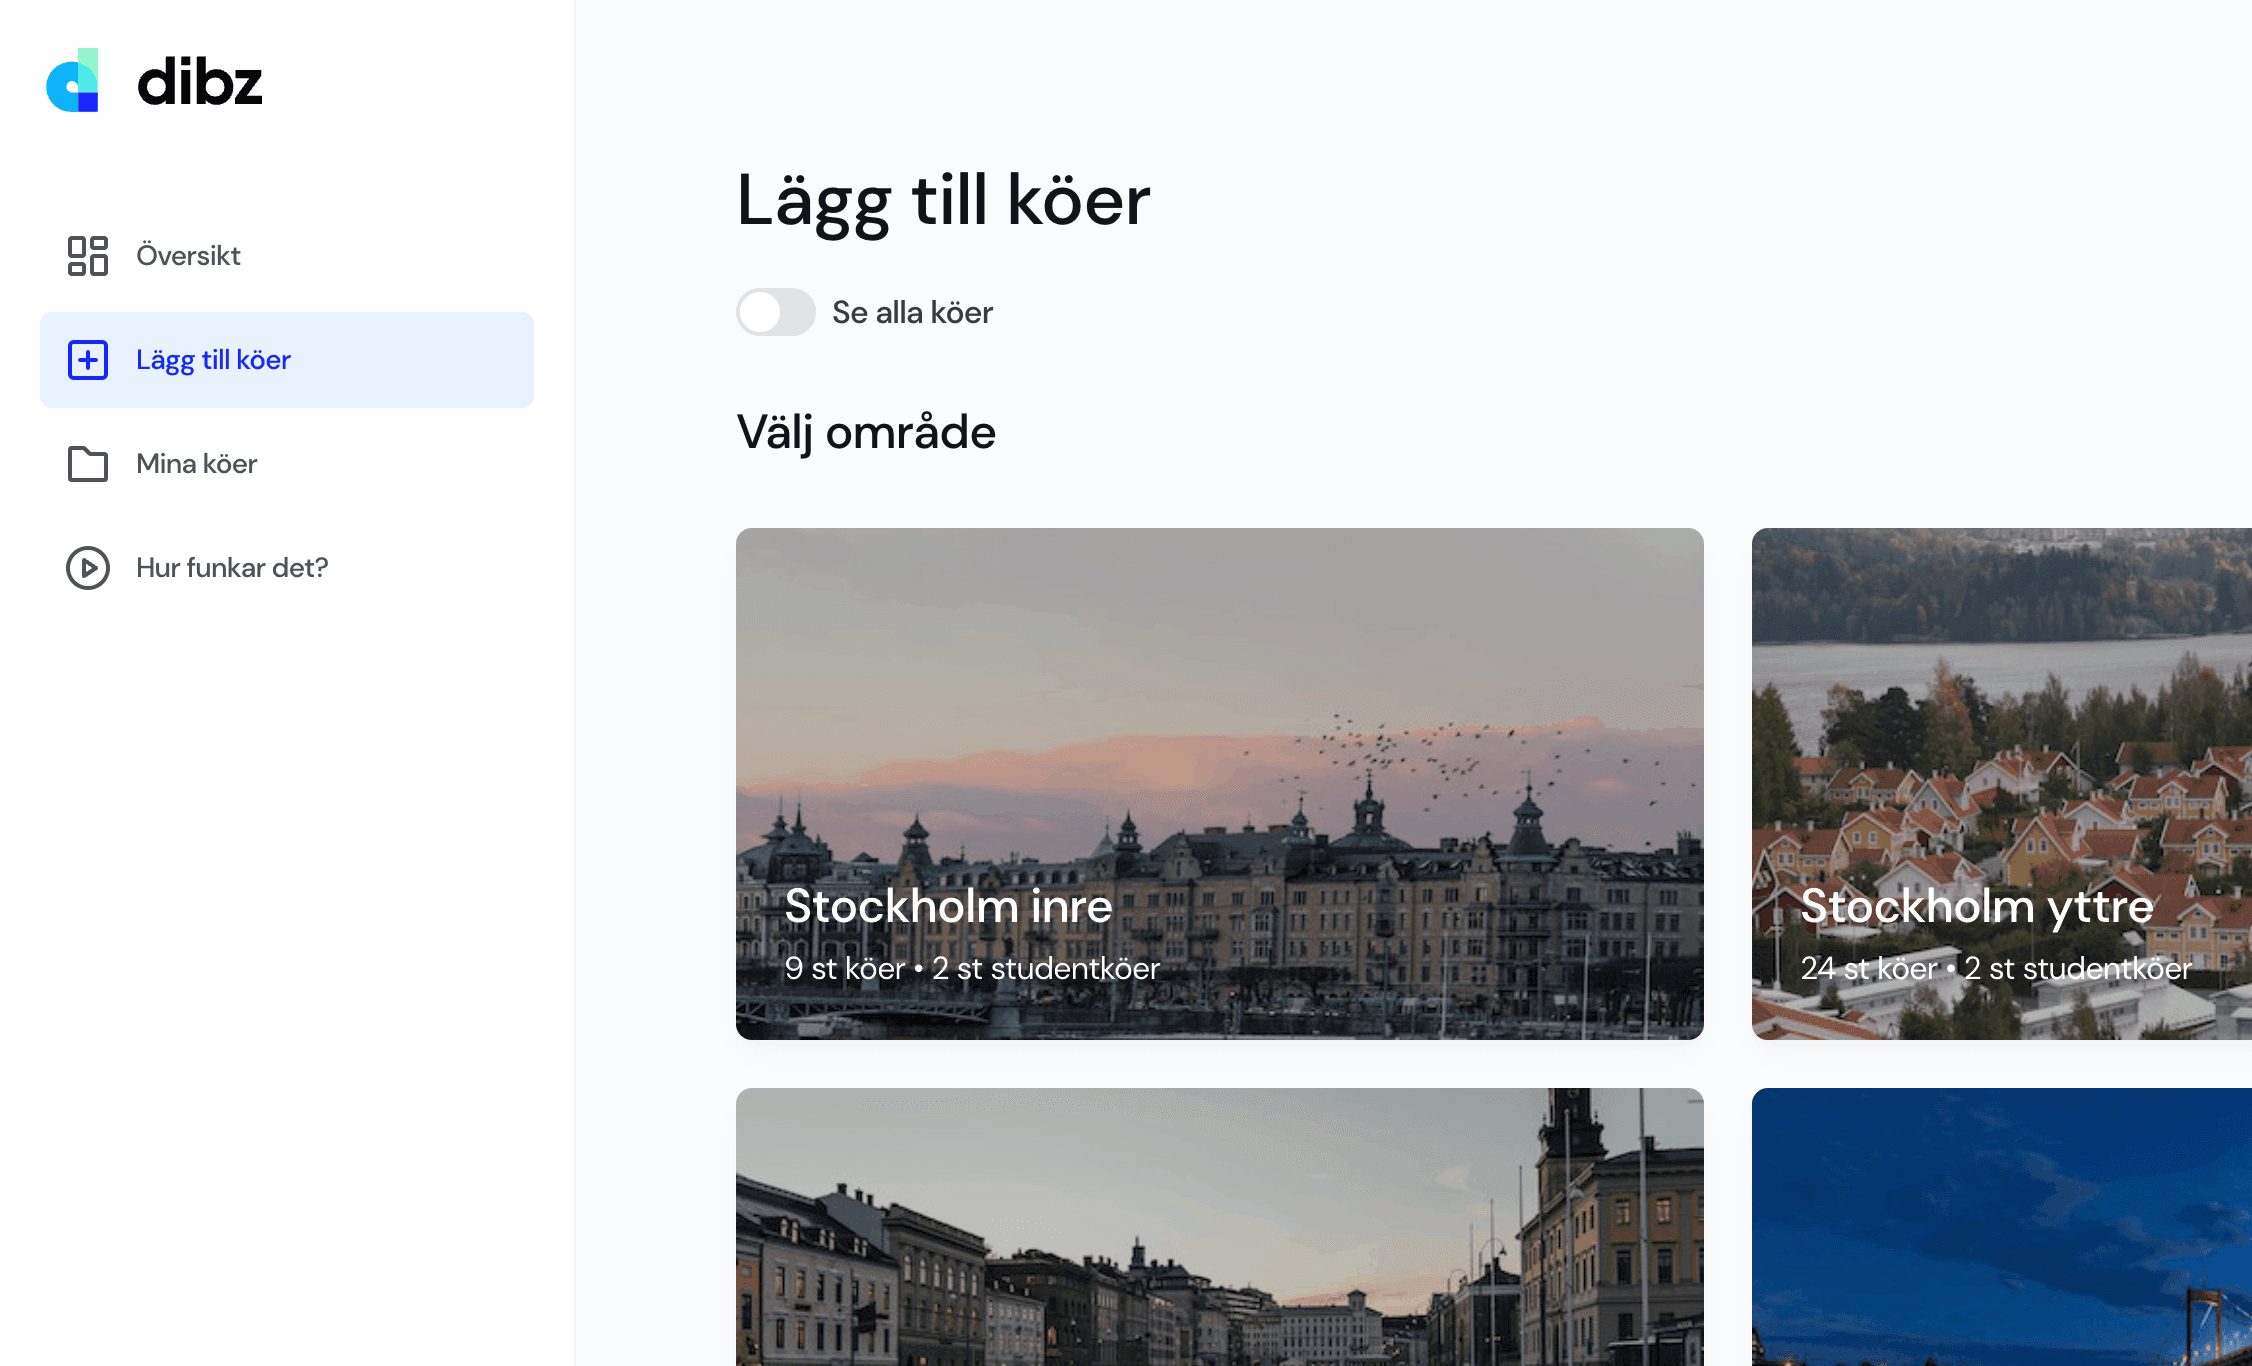Select the blue night-sky card below Stockholm yttre
Screen dimensions: 2252x1366
point(2002,1227)
